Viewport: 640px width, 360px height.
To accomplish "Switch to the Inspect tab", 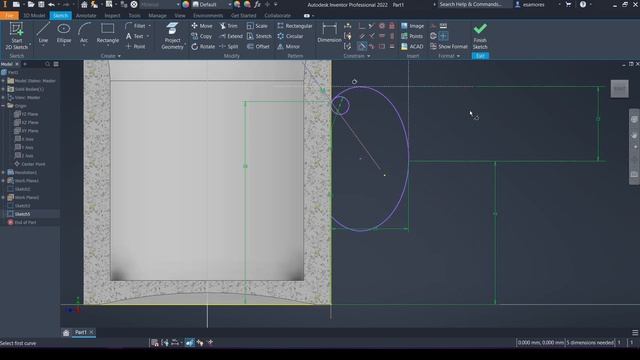I will [112, 16].
